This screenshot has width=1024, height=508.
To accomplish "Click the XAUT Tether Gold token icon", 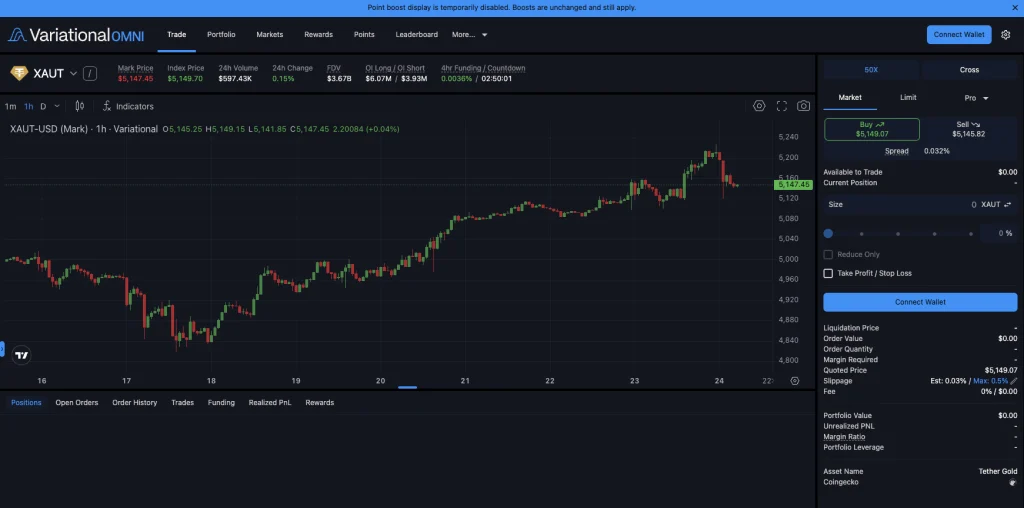I will pyautogui.click(x=19, y=73).
